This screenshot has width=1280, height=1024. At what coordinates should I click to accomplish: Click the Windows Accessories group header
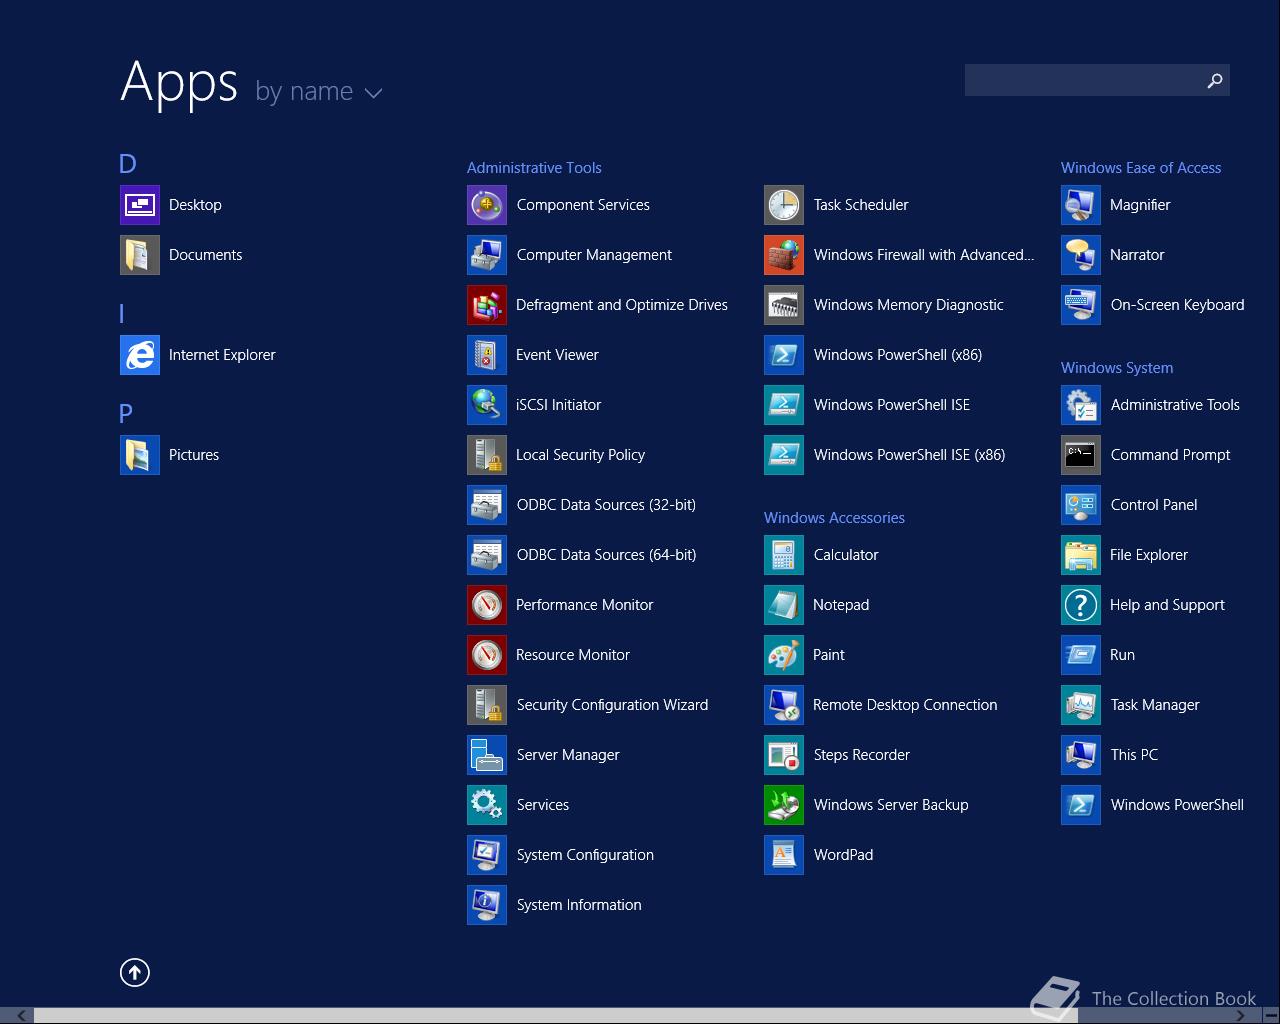pos(834,518)
